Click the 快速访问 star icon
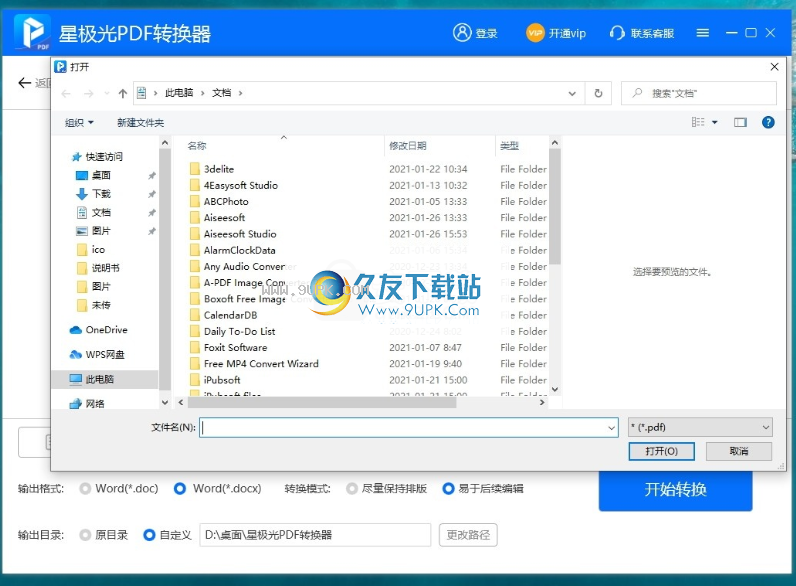Image resolution: width=796 pixels, height=586 pixels. pos(77,157)
